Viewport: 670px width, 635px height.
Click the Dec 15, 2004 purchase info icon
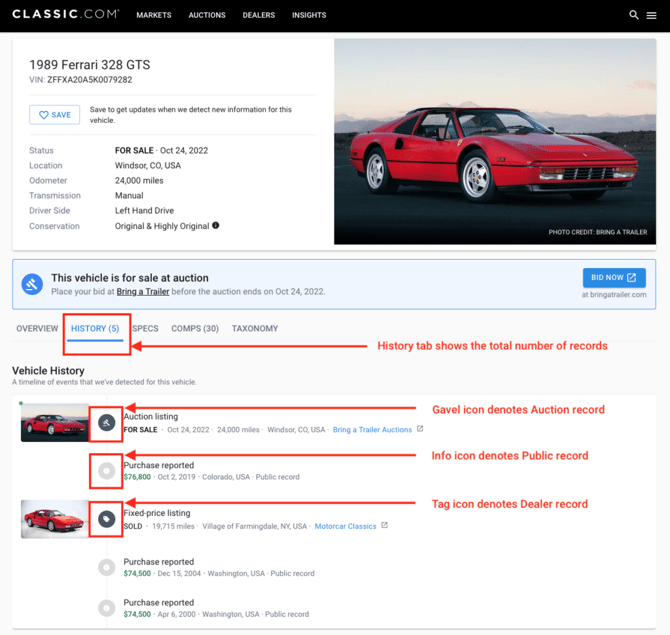[106, 567]
